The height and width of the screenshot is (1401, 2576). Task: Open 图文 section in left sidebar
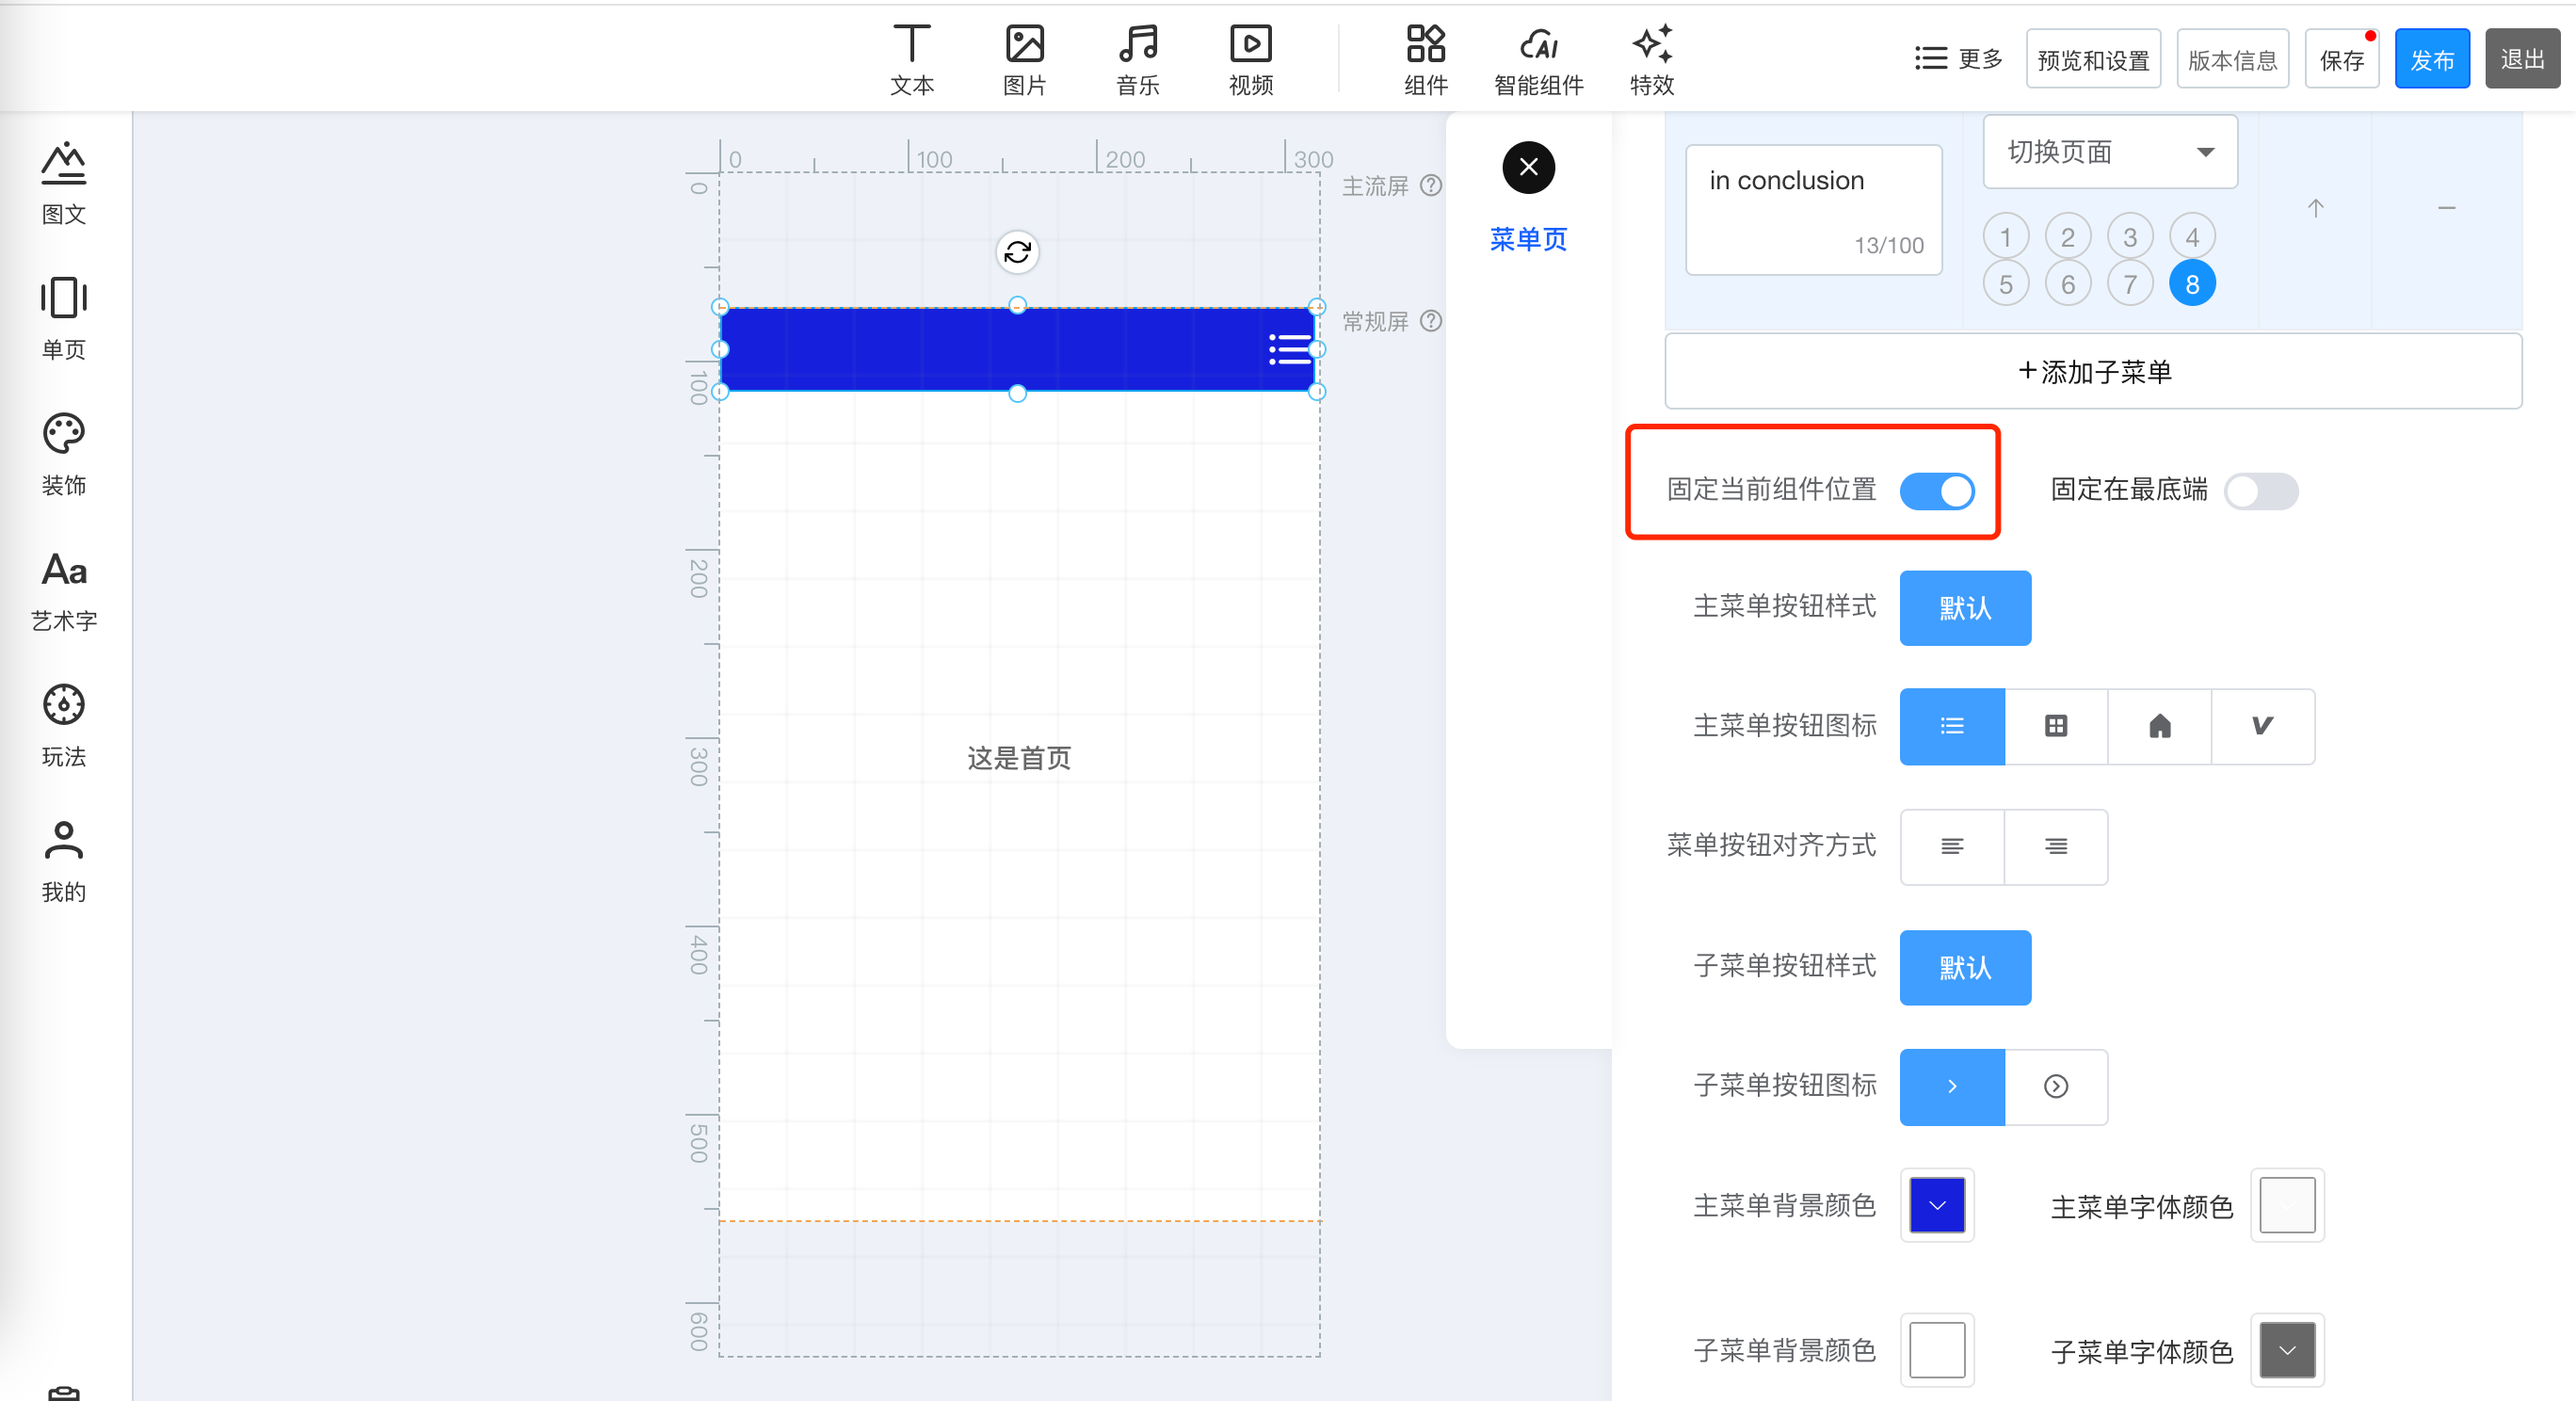tap(63, 184)
